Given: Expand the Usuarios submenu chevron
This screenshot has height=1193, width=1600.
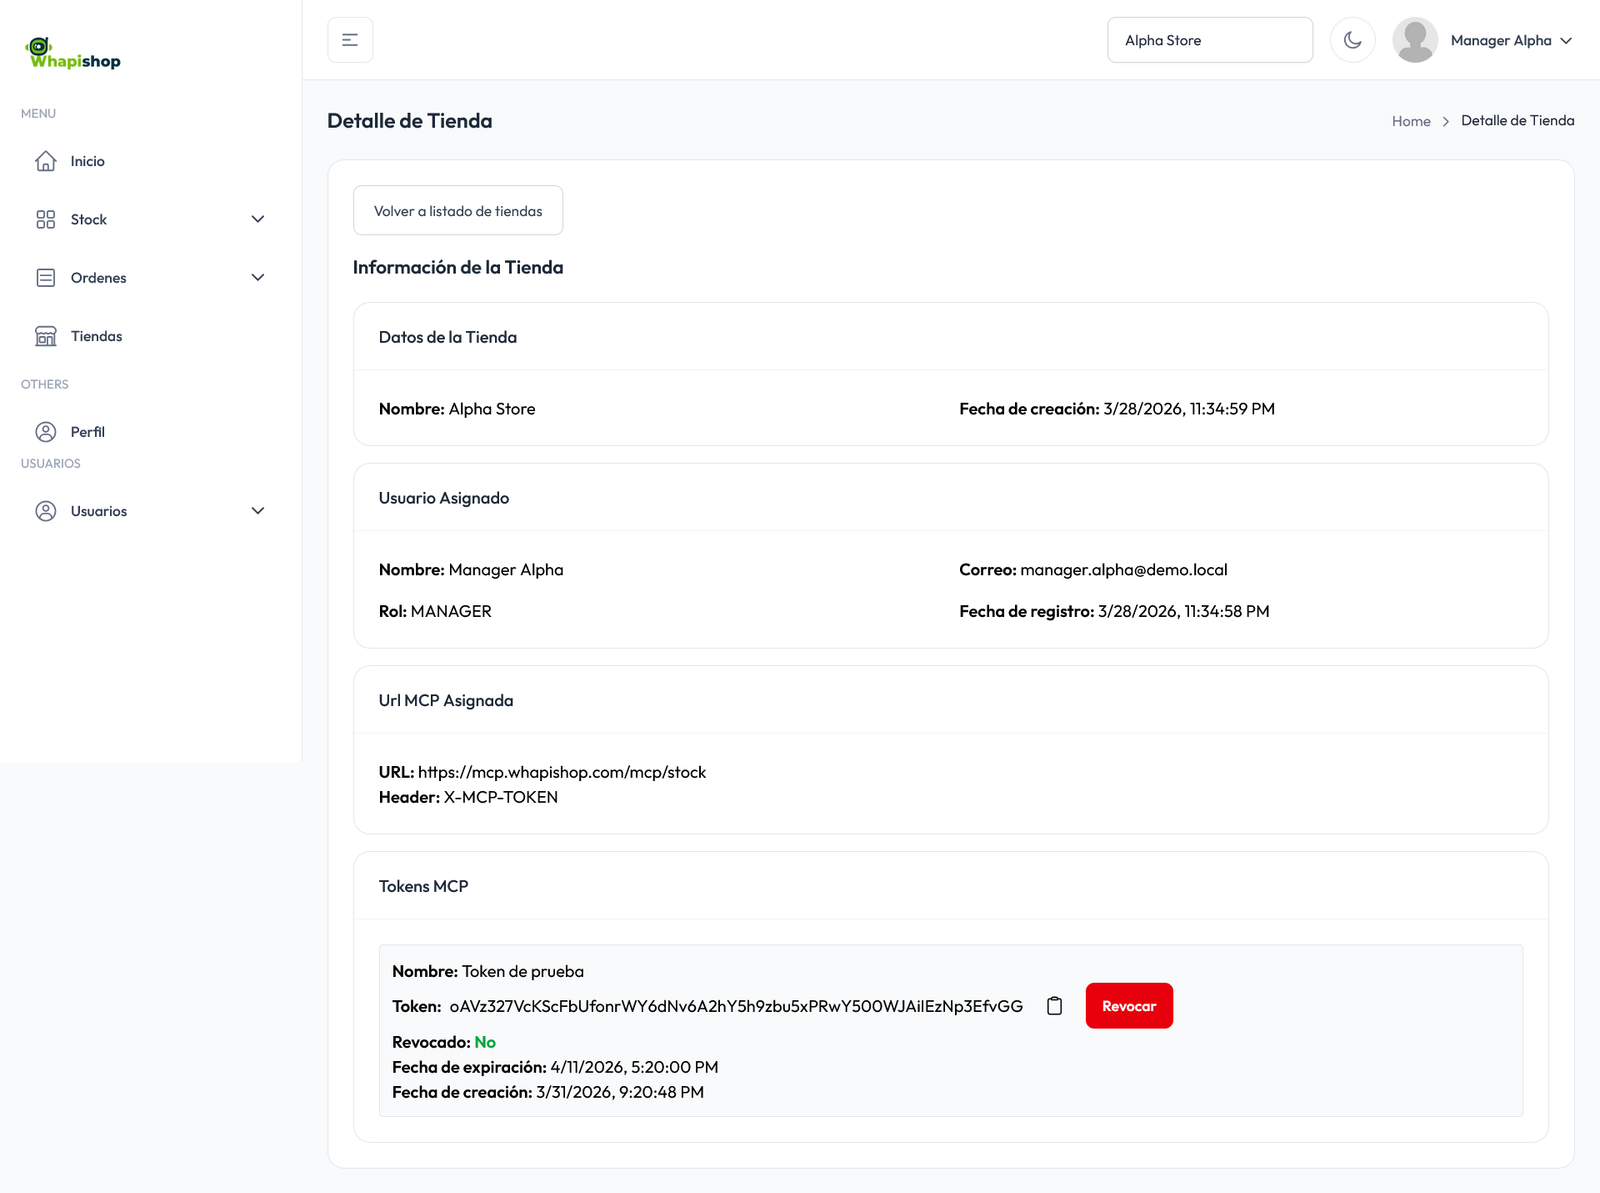Looking at the screenshot, I should click(258, 511).
